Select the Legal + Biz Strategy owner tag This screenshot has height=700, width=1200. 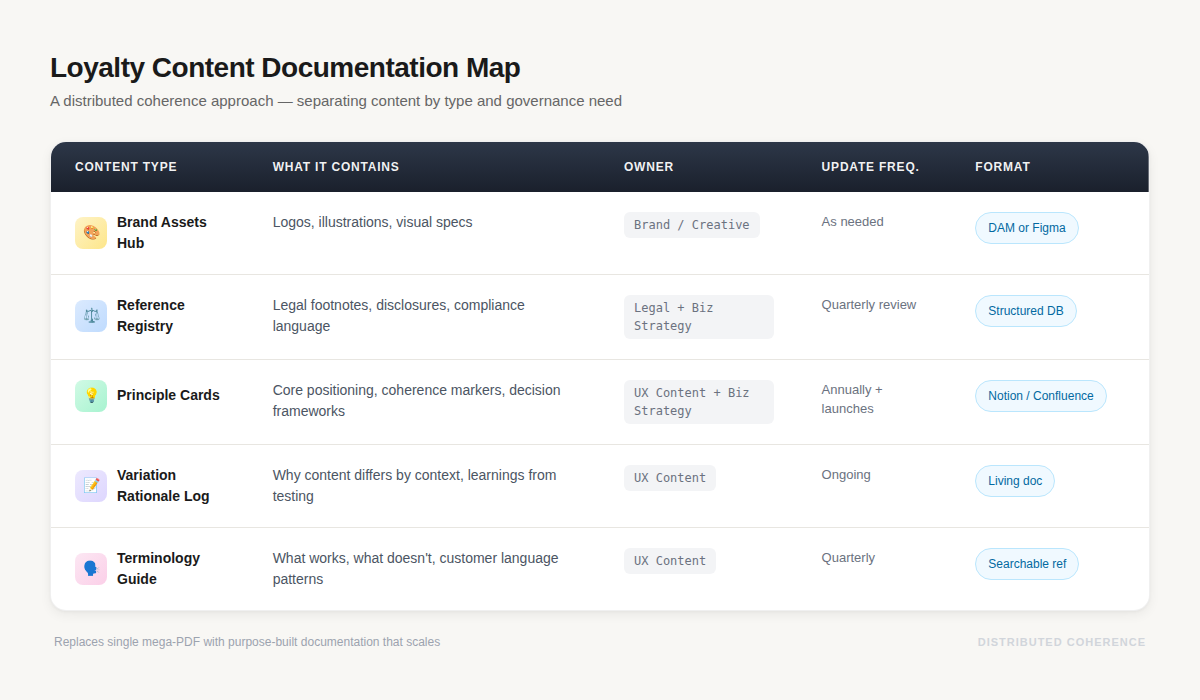coord(698,316)
